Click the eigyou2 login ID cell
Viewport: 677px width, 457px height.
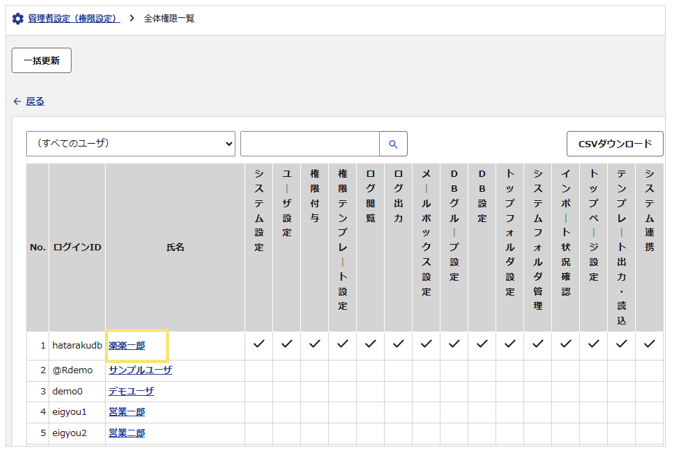[x=77, y=433]
